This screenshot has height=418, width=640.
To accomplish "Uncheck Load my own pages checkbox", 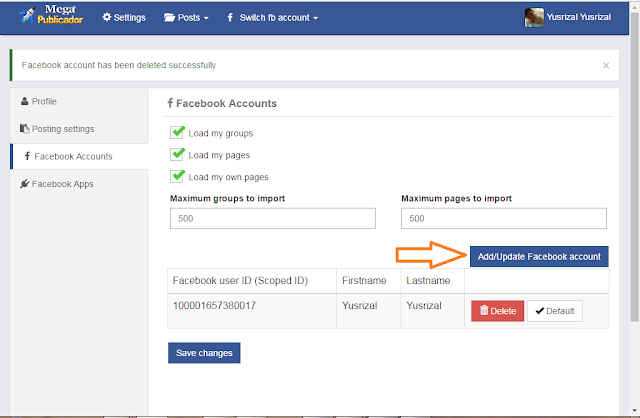I will pyautogui.click(x=177, y=176).
